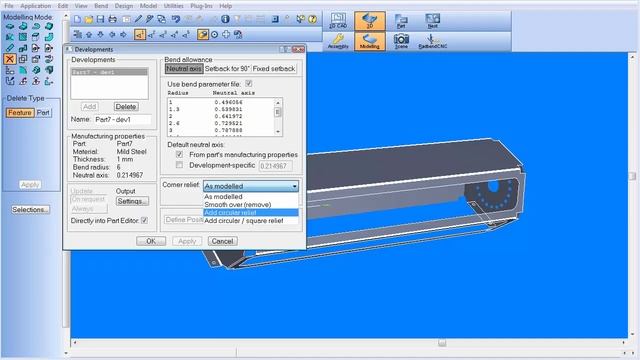Image resolution: width=640 pixels, height=360 pixels.
Task: Open a file with the folder icon
Action: [89, 19]
